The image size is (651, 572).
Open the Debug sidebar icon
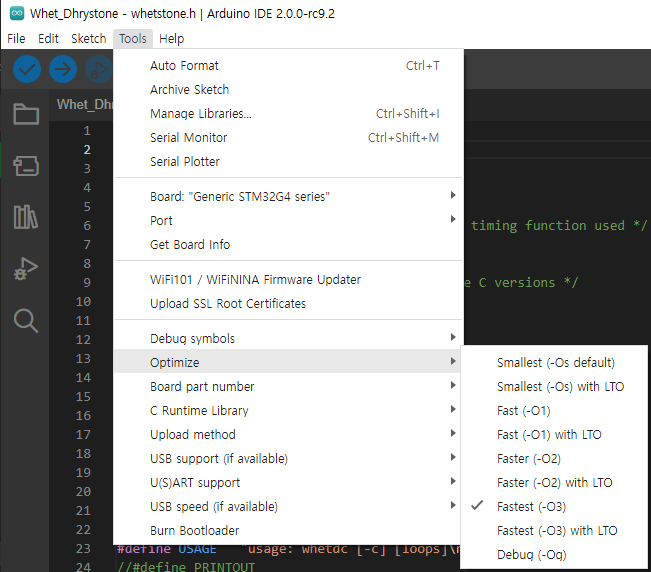26,269
